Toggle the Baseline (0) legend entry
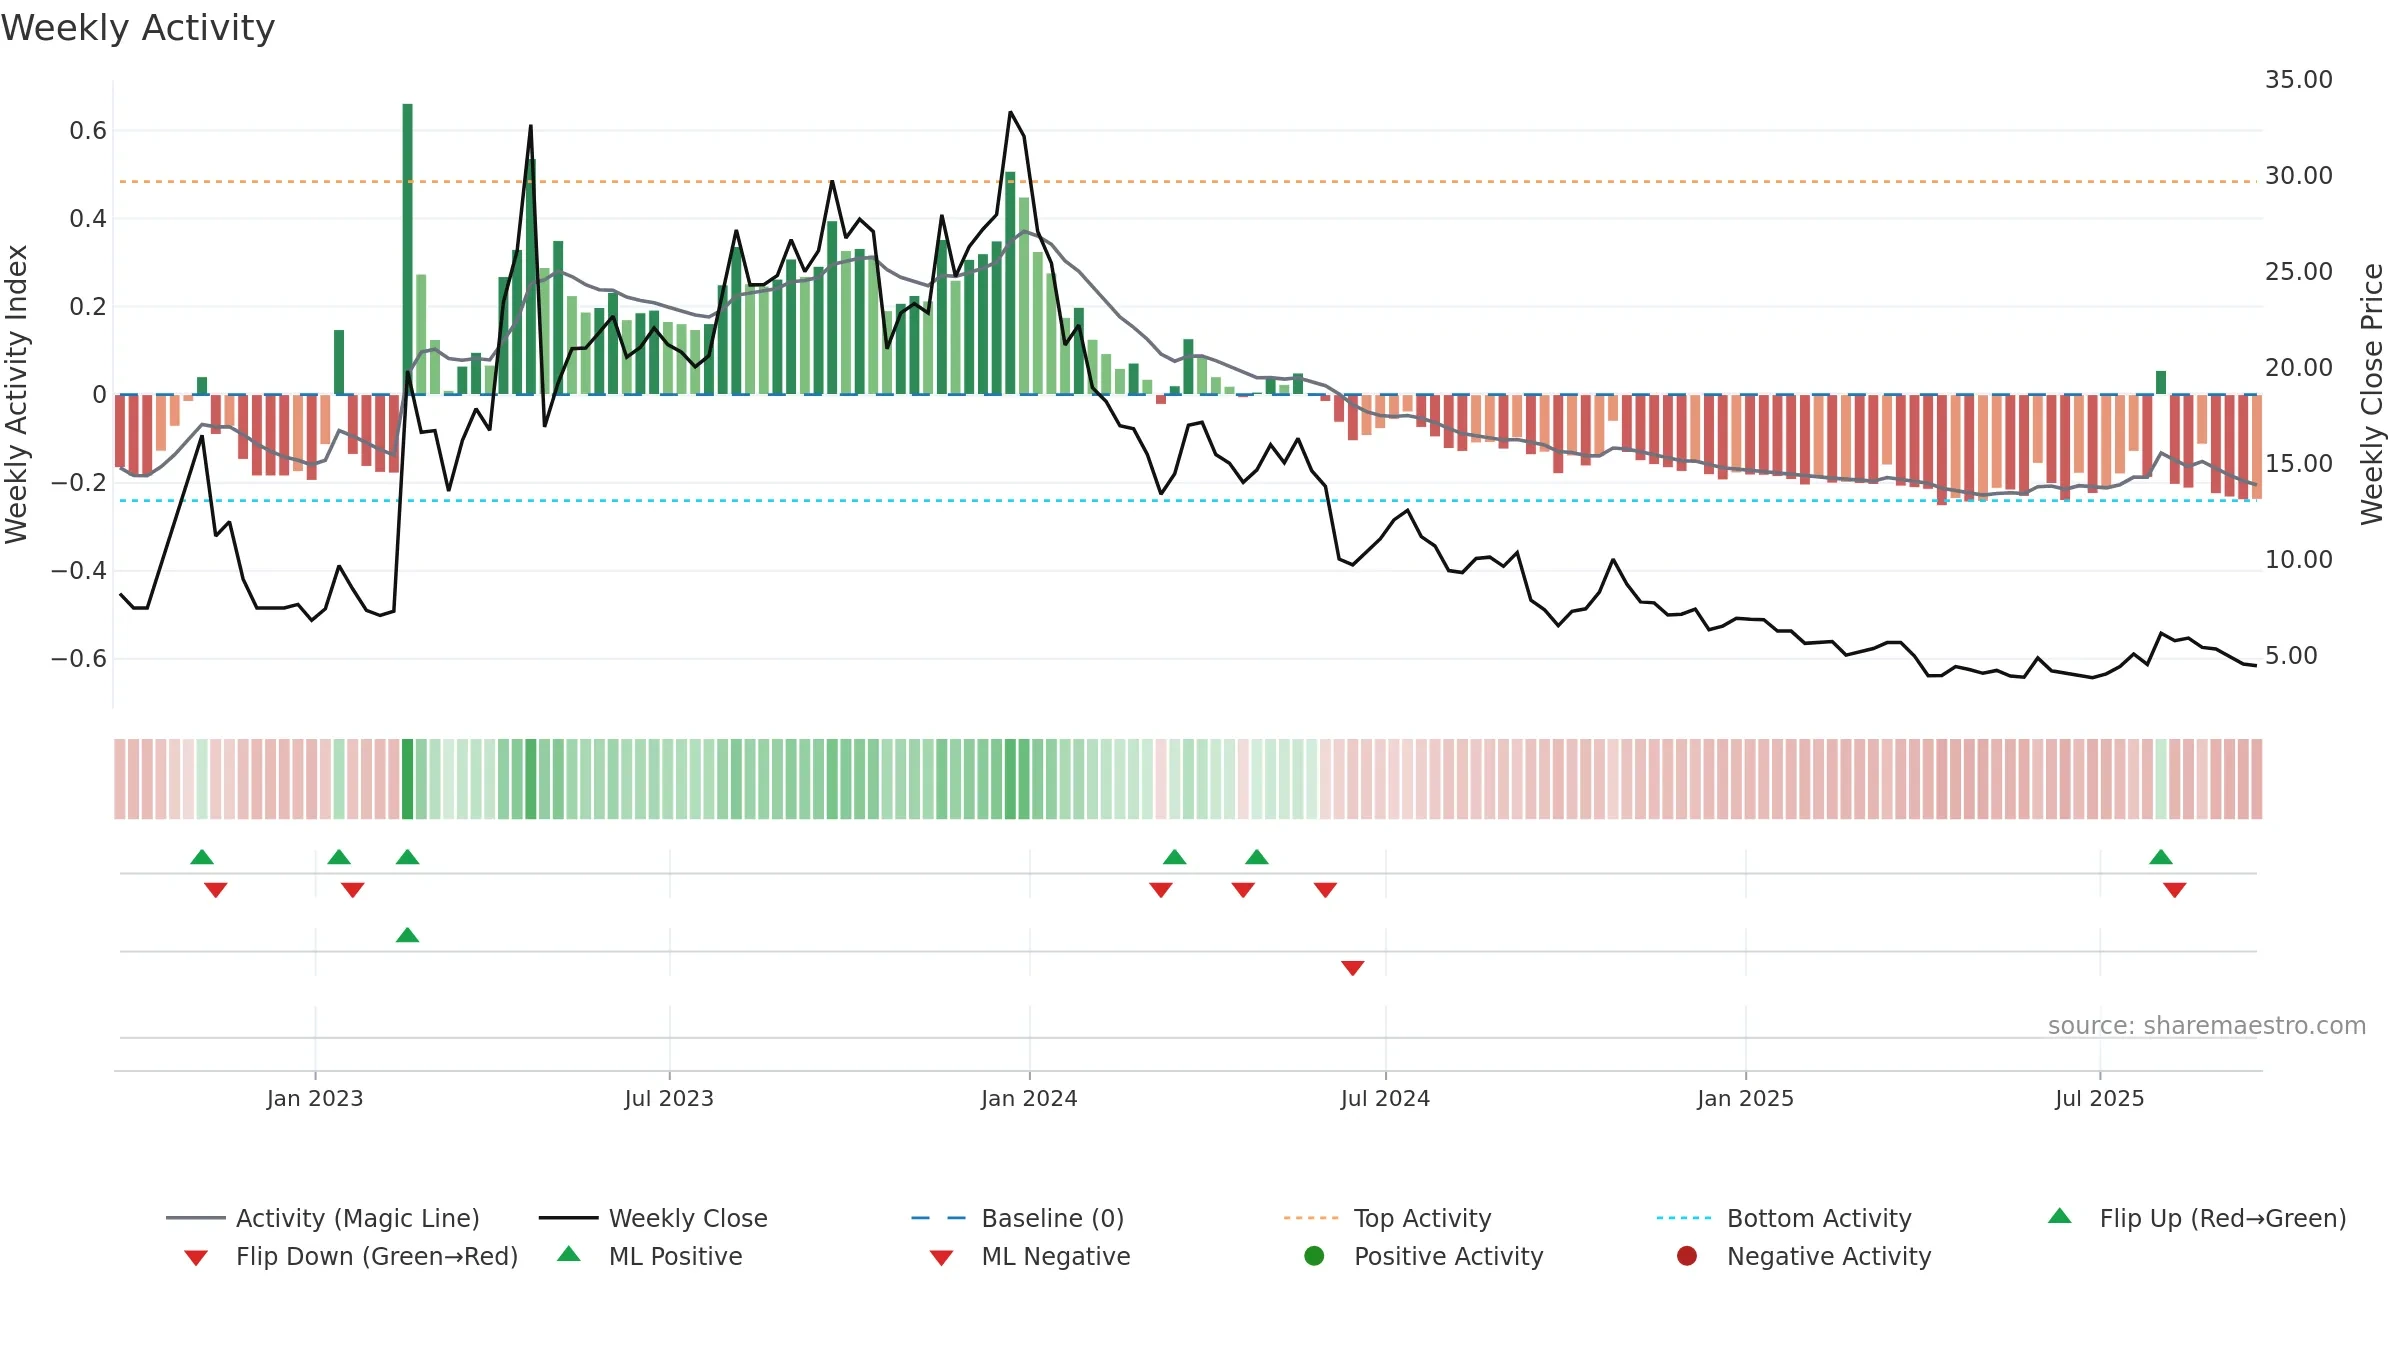This screenshot has height=1350, width=2400. point(1018,1218)
